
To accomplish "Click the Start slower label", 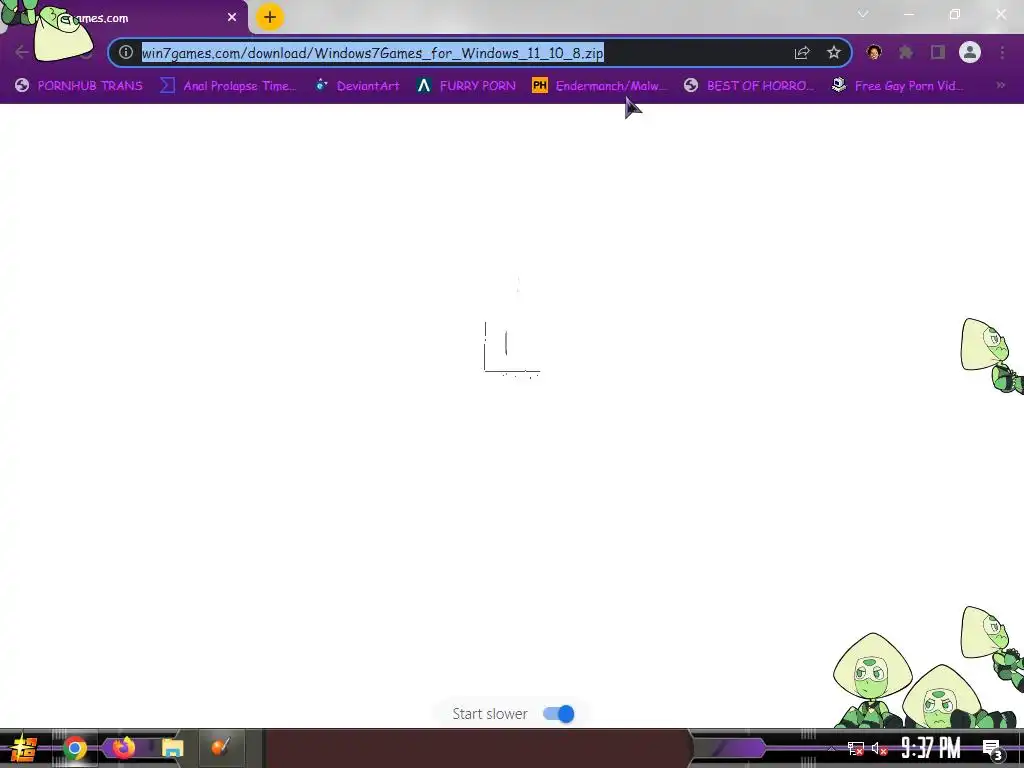I will pyautogui.click(x=490, y=714).
